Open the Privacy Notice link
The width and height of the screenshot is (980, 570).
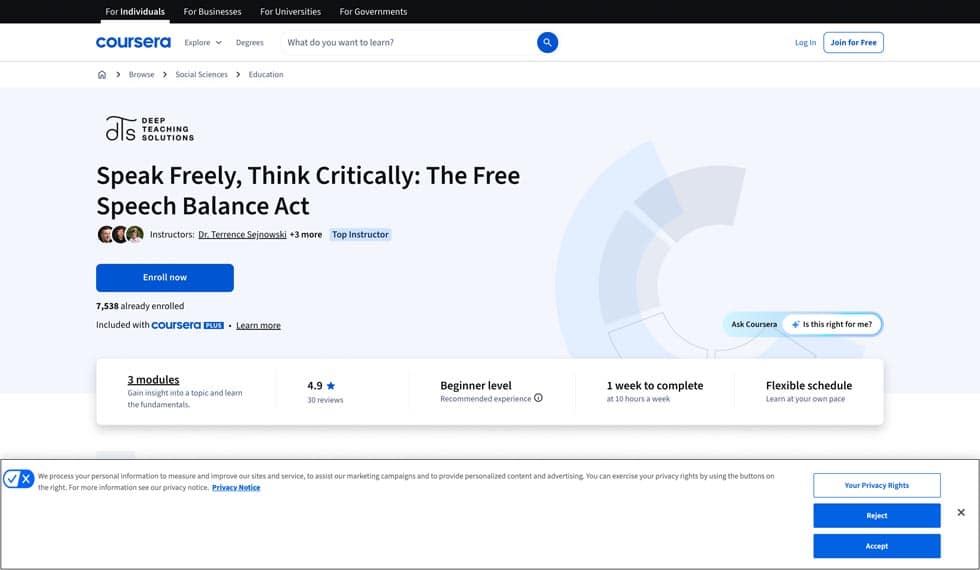[236, 488]
